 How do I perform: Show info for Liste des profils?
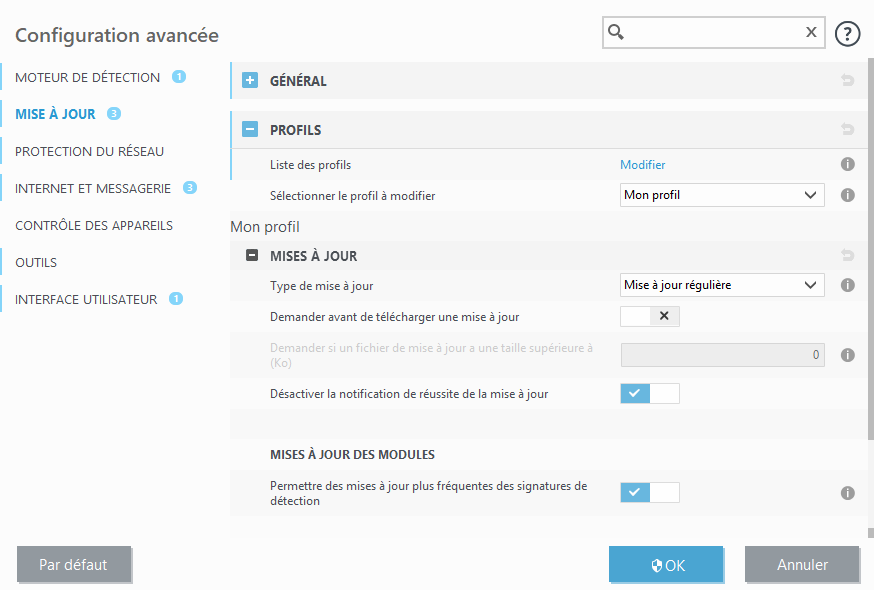[848, 165]
